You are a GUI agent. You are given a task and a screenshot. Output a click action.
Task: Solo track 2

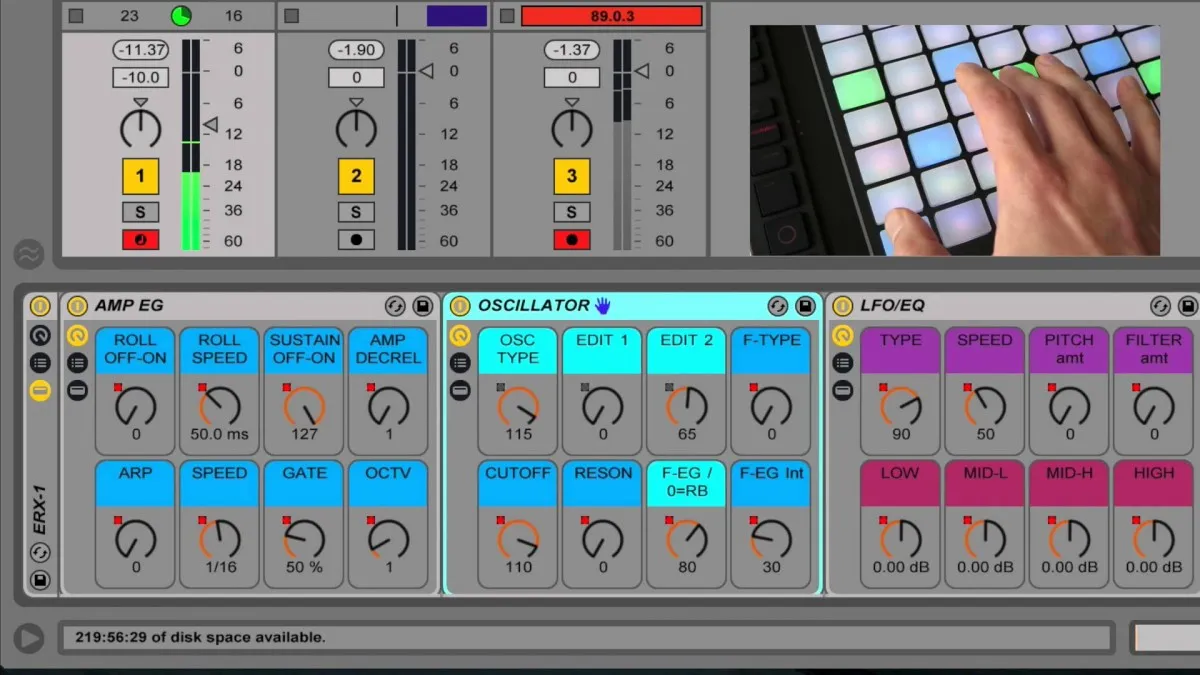(x=356, y=212)
